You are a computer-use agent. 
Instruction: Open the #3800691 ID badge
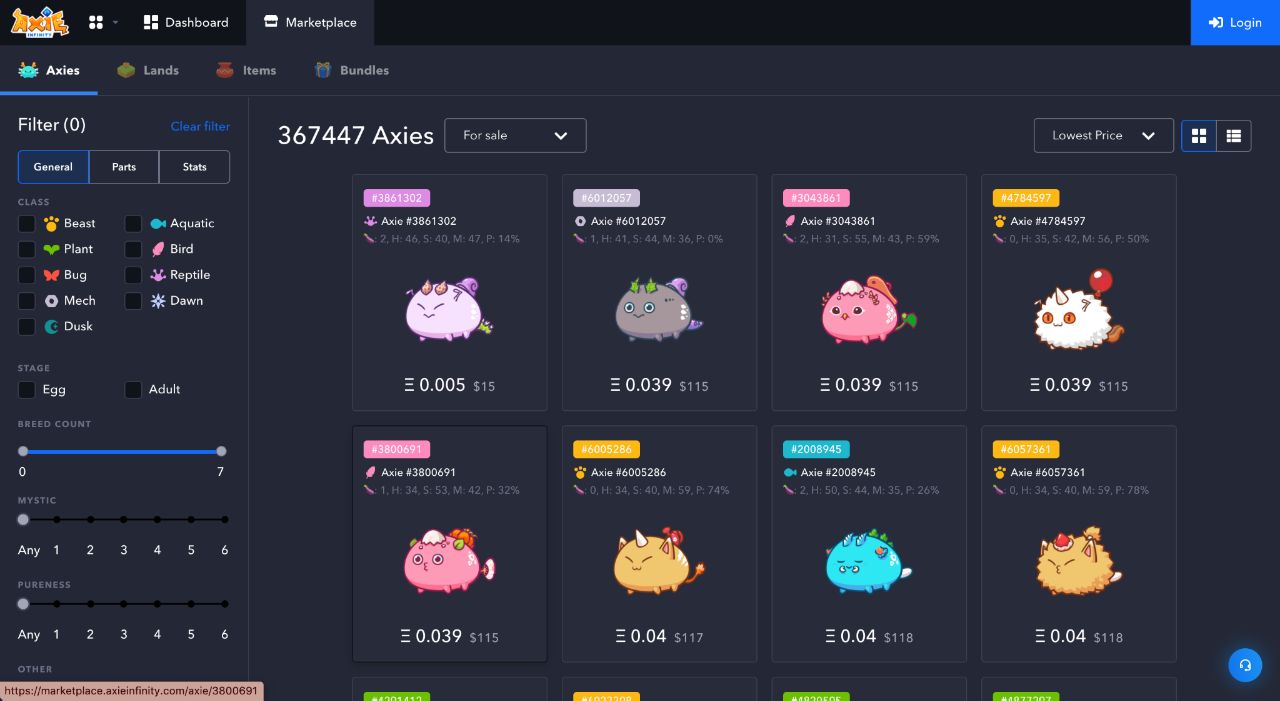pos(397,449)
